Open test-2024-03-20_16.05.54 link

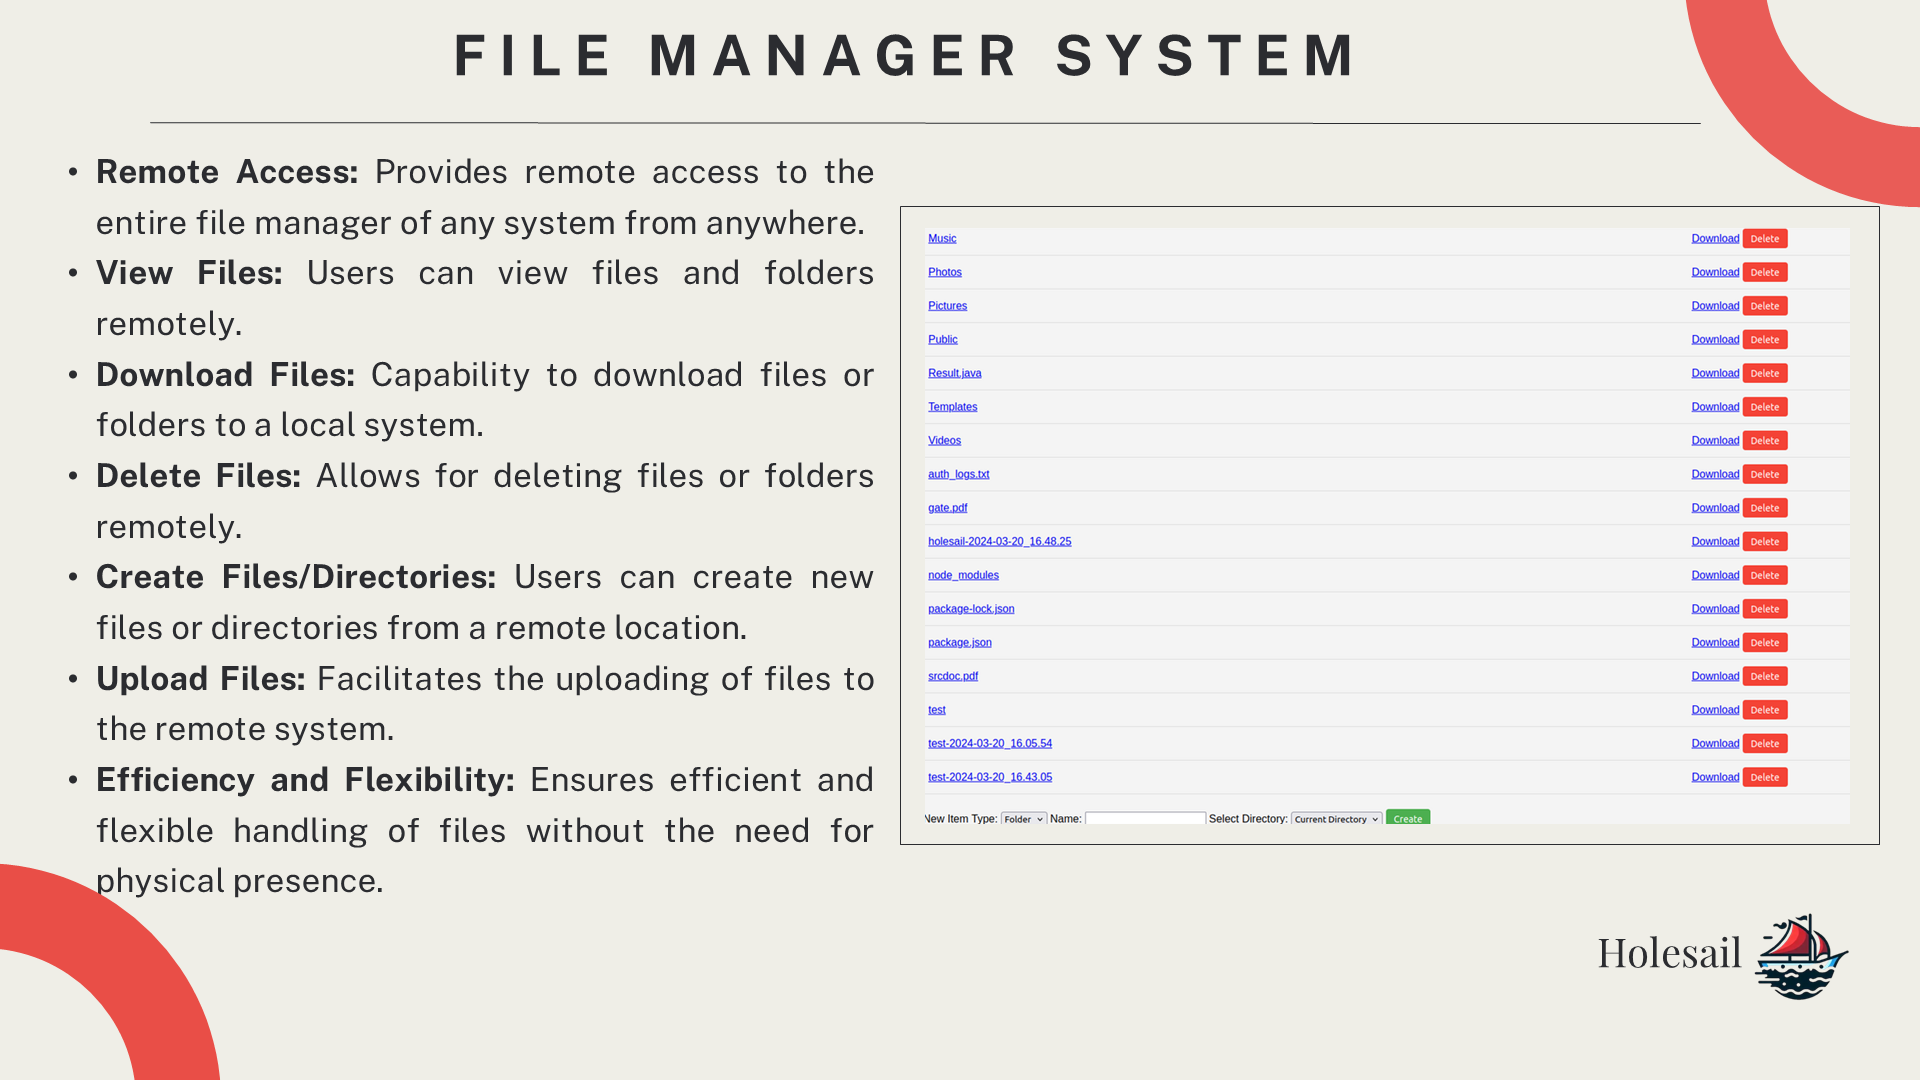point(990,744)
